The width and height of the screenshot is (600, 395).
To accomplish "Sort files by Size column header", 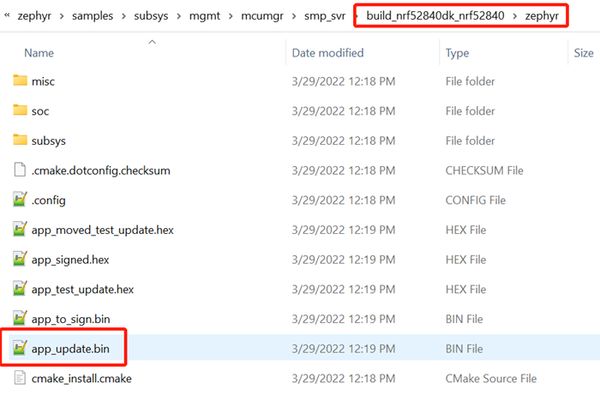I will coord(584,53).
